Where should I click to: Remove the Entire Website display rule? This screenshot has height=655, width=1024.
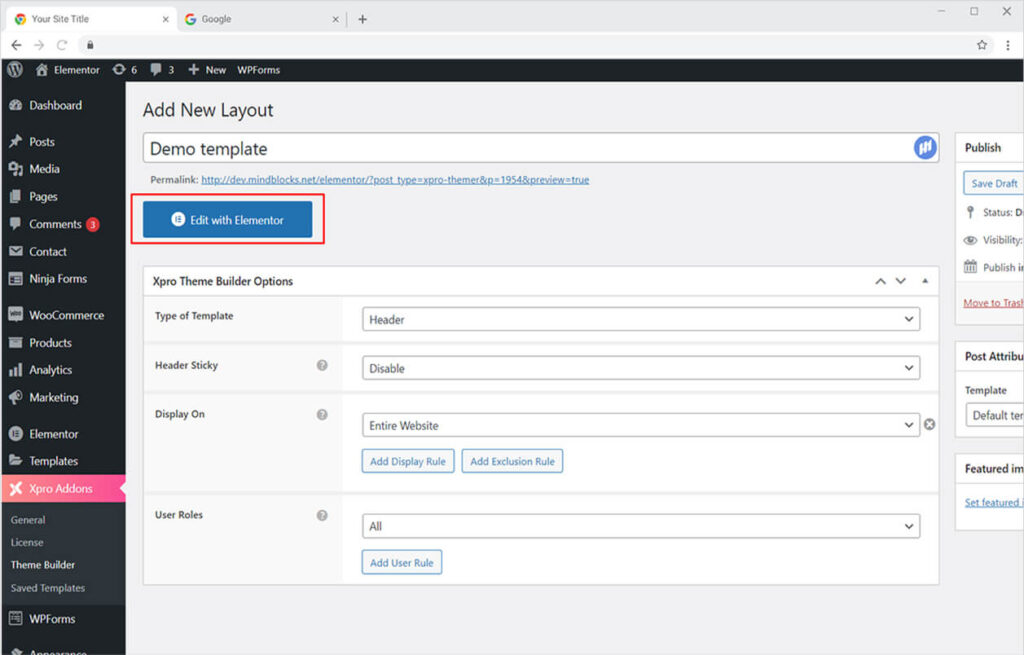929,425
